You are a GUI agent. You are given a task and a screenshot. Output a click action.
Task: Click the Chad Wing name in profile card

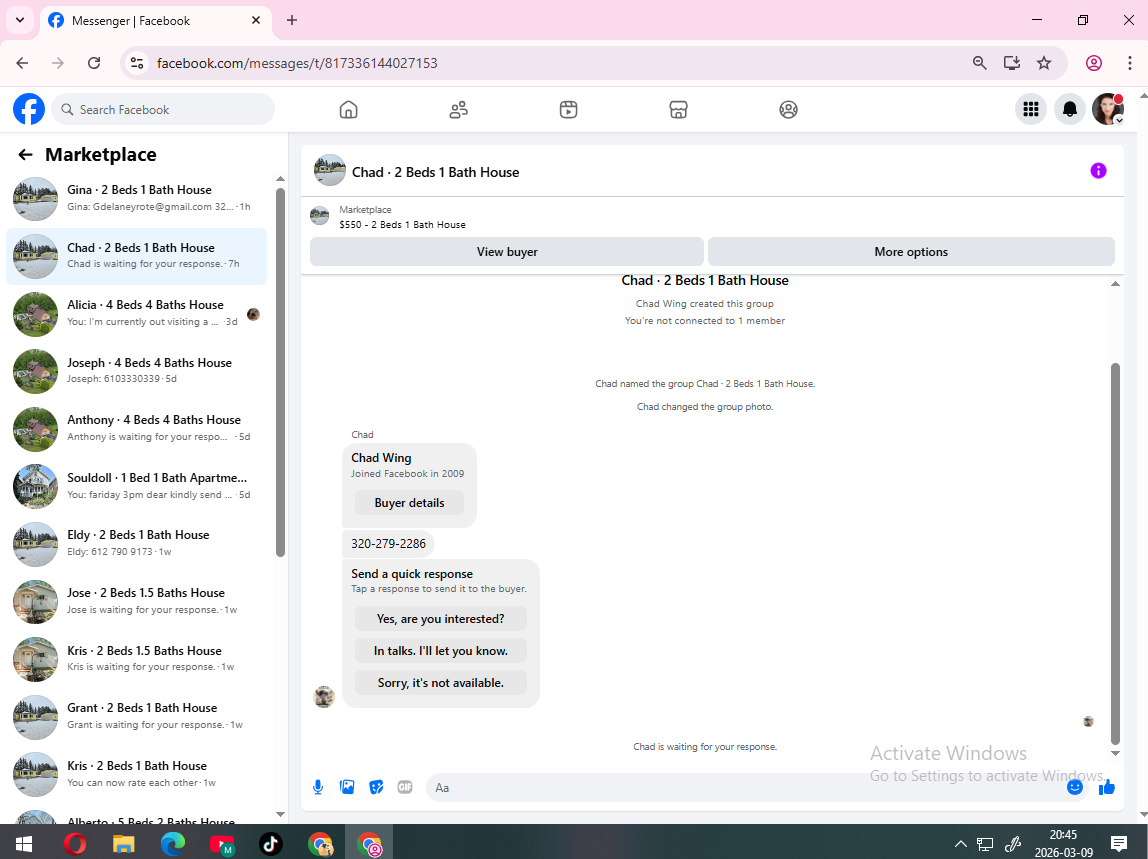pyautogui.click(x=381, y=458)
